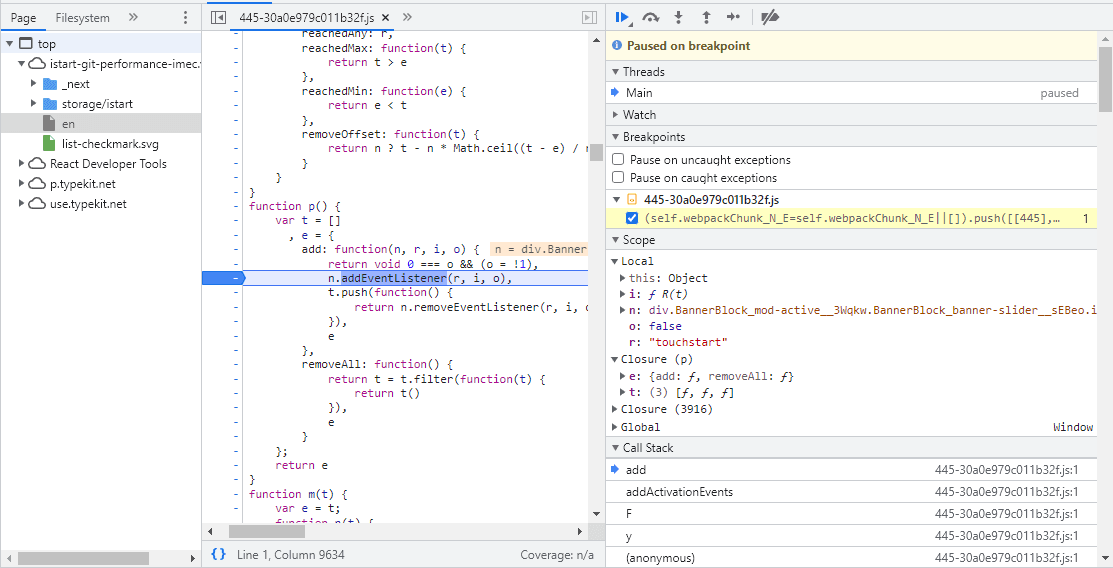The width and height of the screenshot is (1113, 568).
Task: Click the navigator horizontal scrollbar thumb
Action: click(84, 559)
